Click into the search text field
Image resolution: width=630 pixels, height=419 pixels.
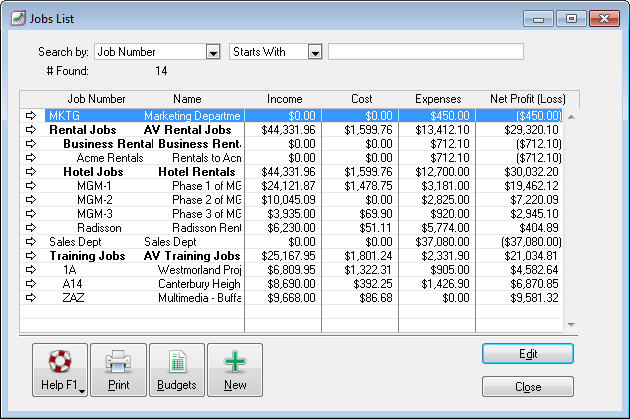(x=426, y=52)
